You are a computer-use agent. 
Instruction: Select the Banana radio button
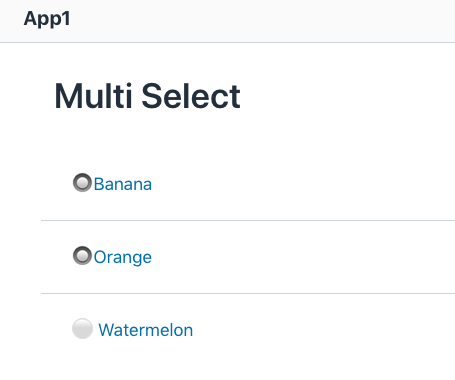click(x=82, y=183)
